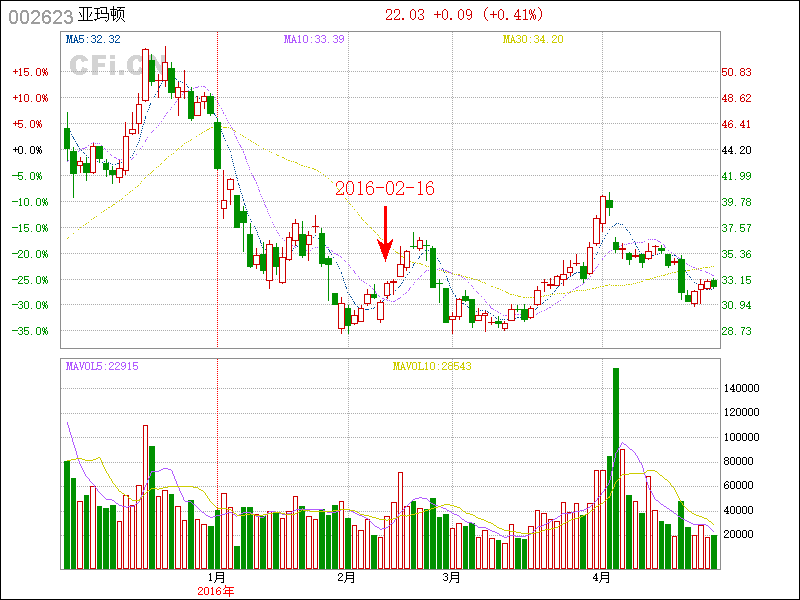Click the current price 22.03
The image size is (800, 600).
(x=405, y=15)
